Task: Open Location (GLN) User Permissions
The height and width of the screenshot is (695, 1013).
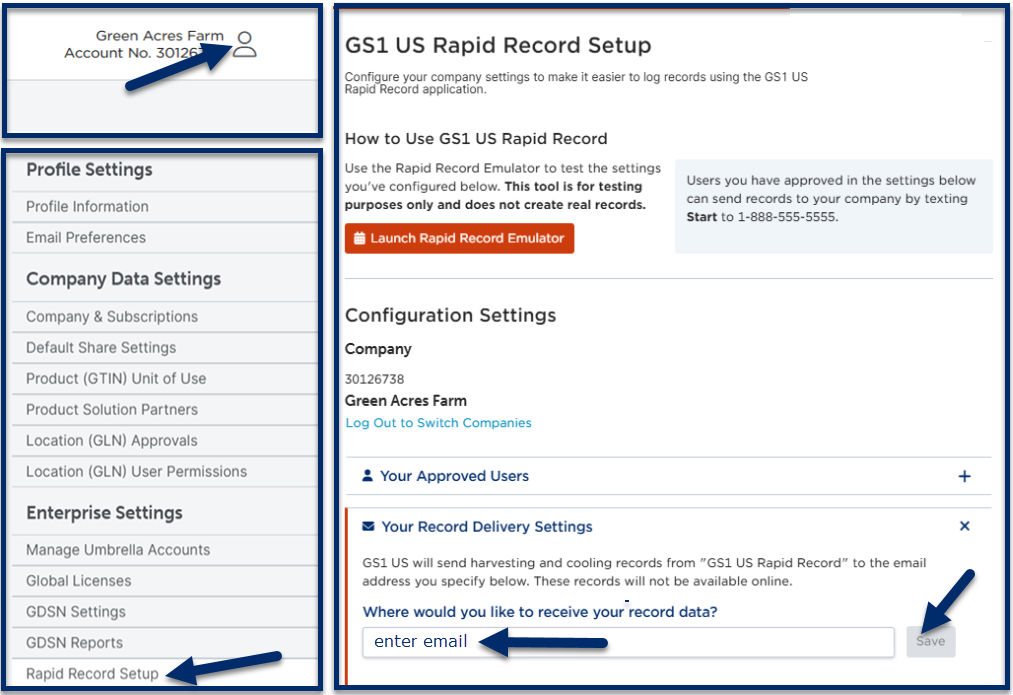Action: pyautogui.click(x=136, y=472)
